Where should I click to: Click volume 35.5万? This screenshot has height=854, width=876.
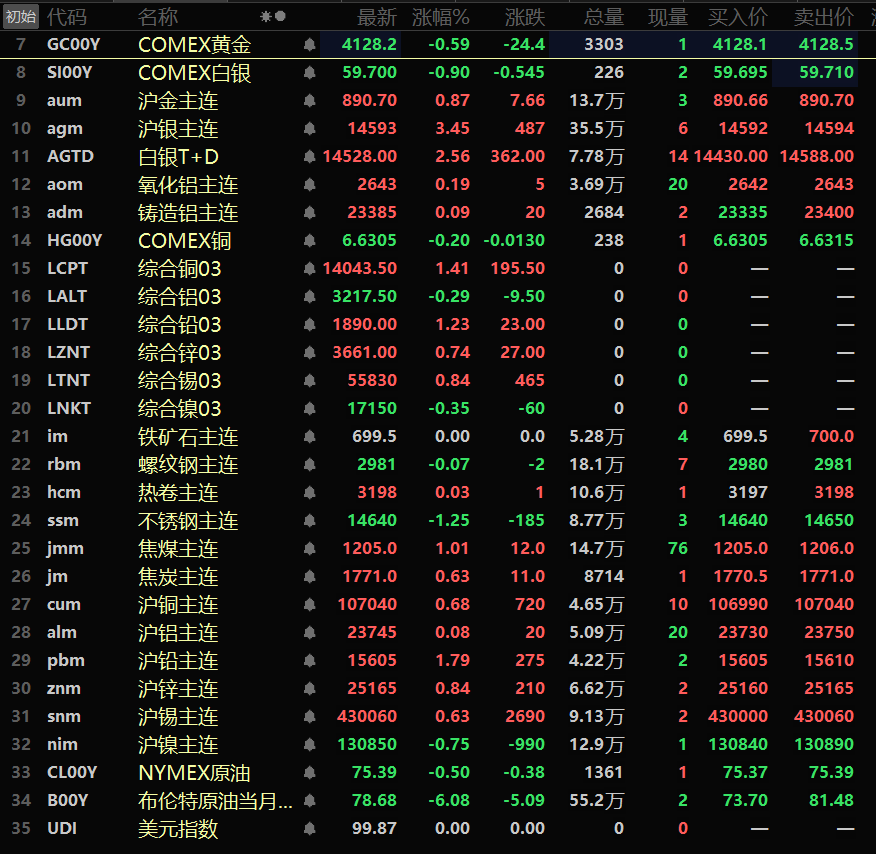point(596,128)
